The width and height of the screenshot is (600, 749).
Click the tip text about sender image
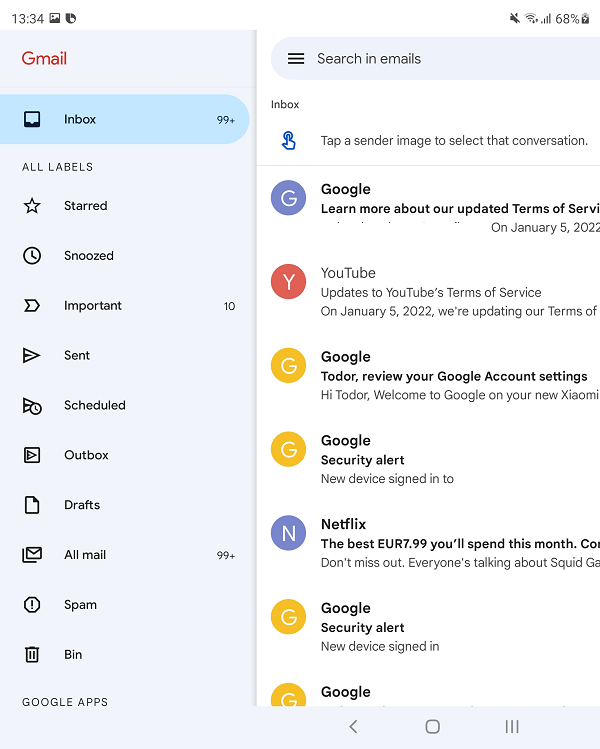pyautogui.click(x=454, y=140)
